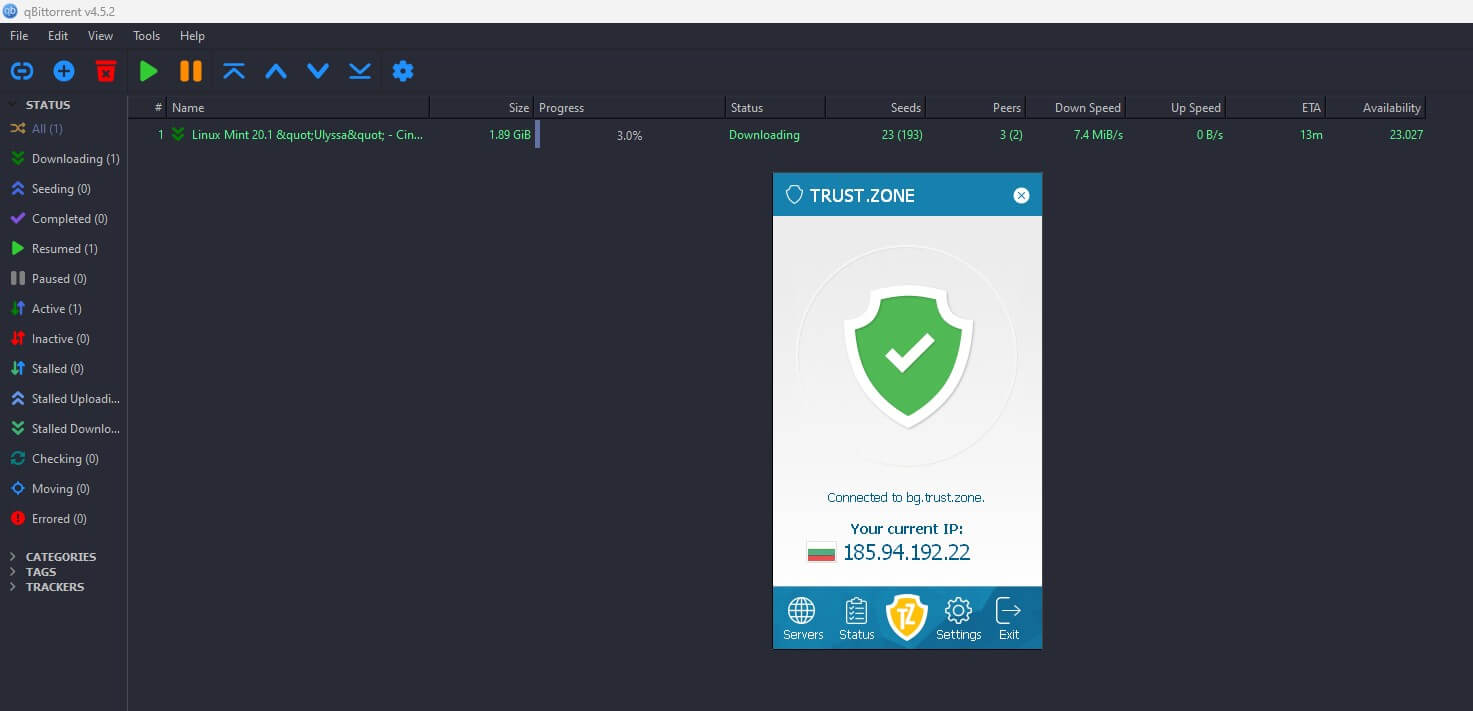Sort by the Down Speed column header

point(1075,108)
